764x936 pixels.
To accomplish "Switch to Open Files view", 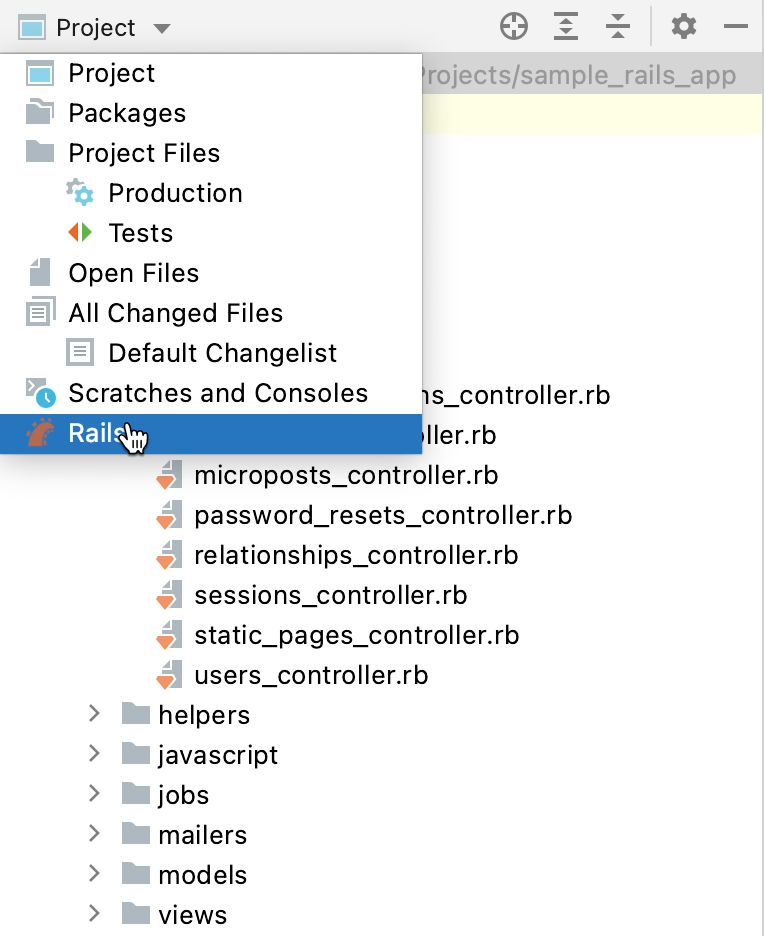I will tap(133, 273).
